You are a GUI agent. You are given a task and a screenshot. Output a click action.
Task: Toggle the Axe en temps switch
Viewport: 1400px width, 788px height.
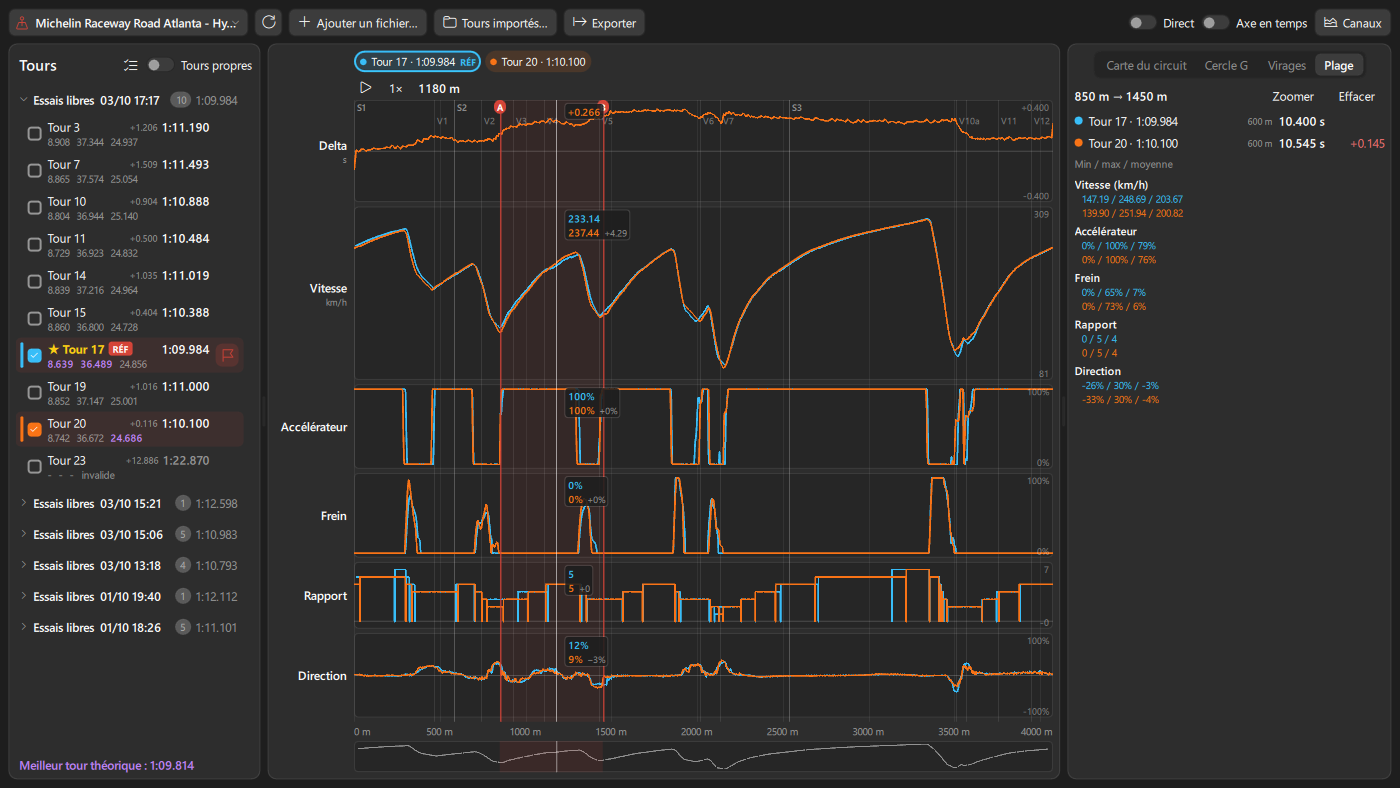tap(1215, 22)
